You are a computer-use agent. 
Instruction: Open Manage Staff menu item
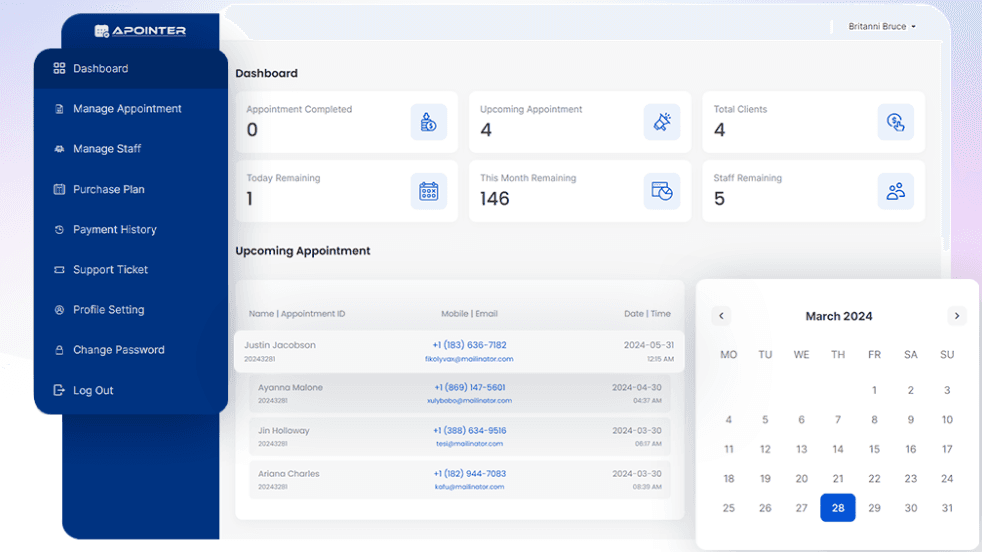pos(131,149)
